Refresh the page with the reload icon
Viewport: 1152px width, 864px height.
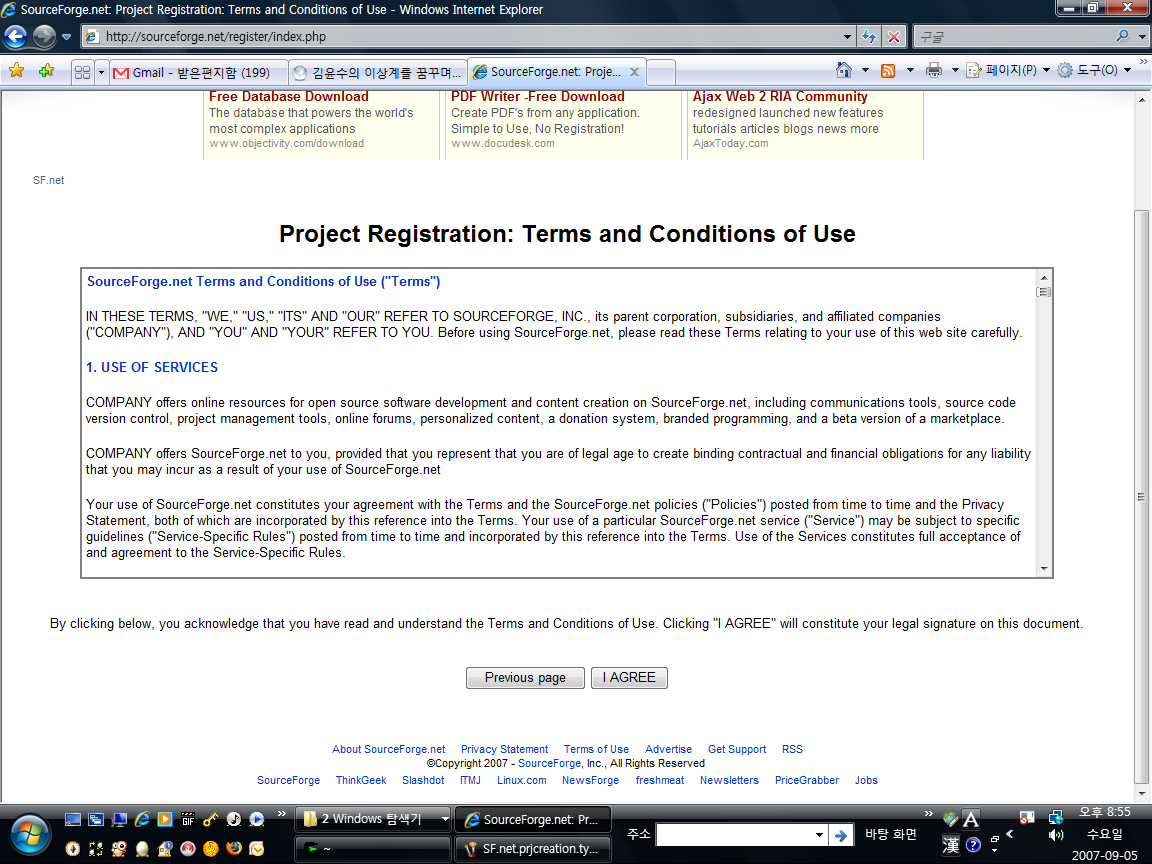pos(869,36)
